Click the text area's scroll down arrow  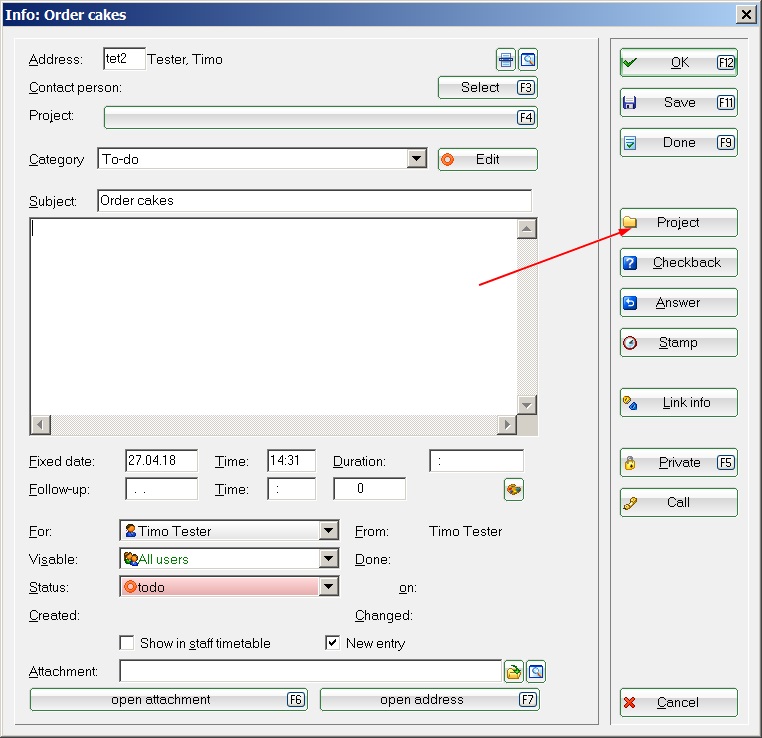pos(527,404)
